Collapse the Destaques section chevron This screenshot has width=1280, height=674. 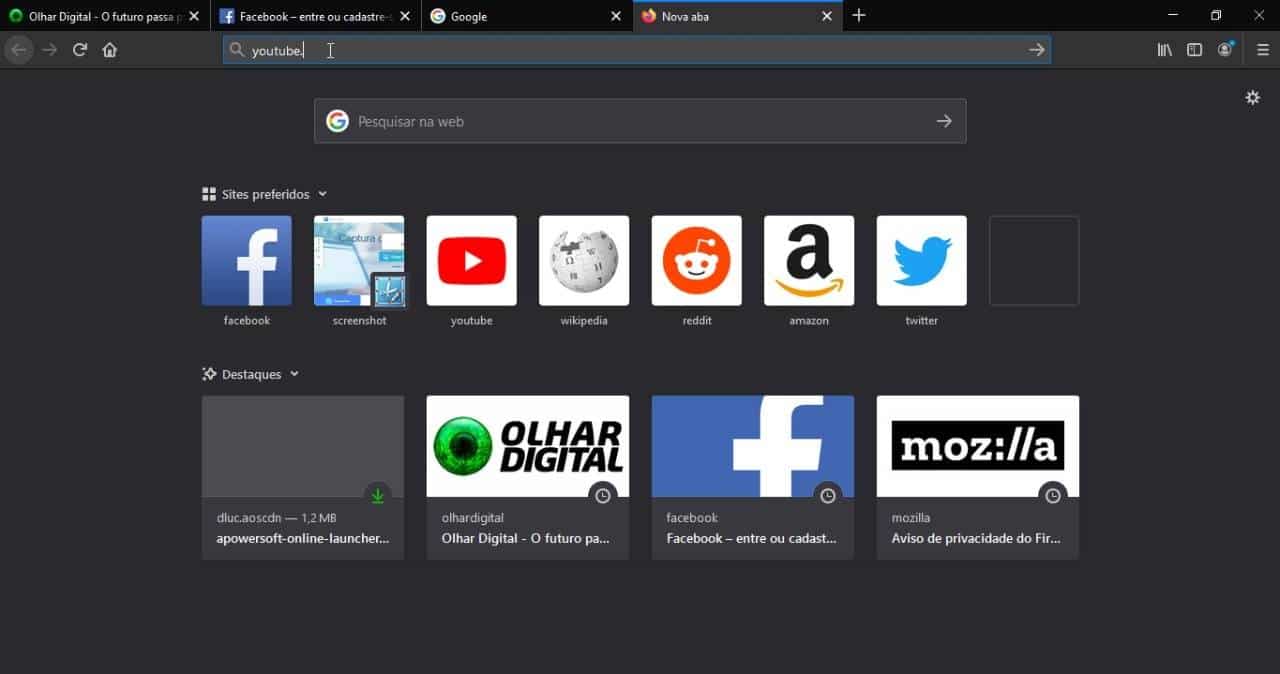point(294,374)
